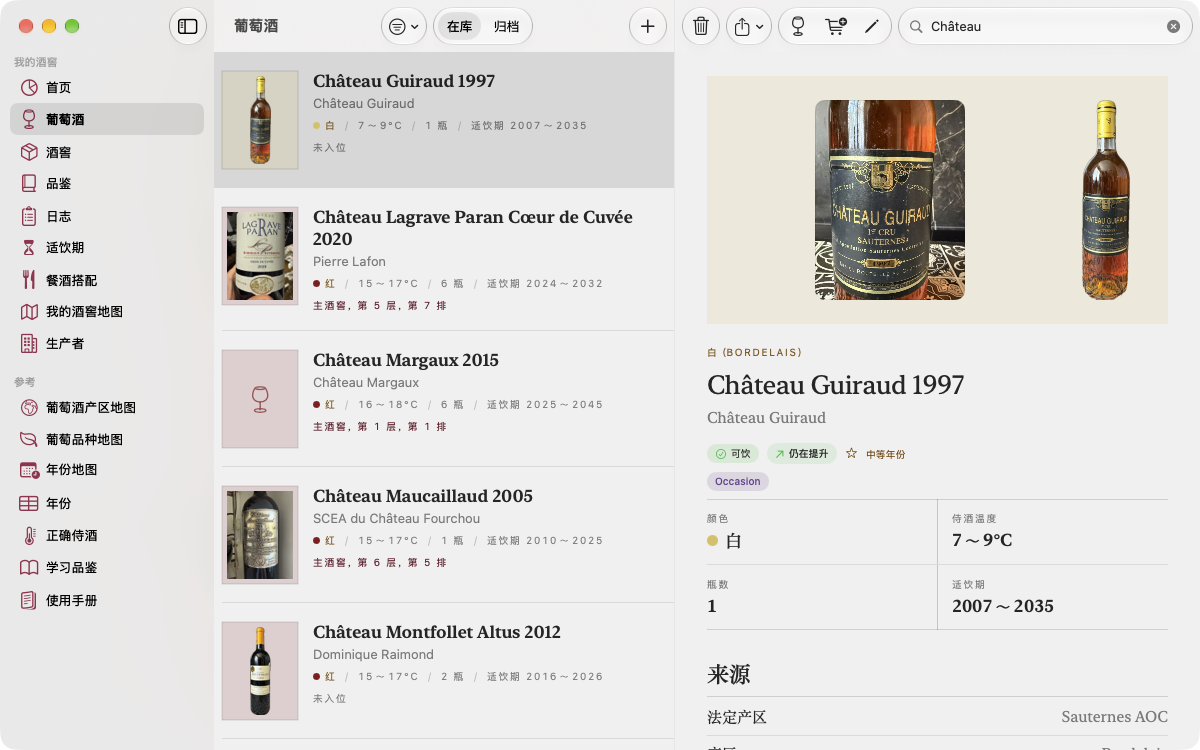
Task: Click the Château Guiraud producer name in details
Action: (x=766, y=418)
